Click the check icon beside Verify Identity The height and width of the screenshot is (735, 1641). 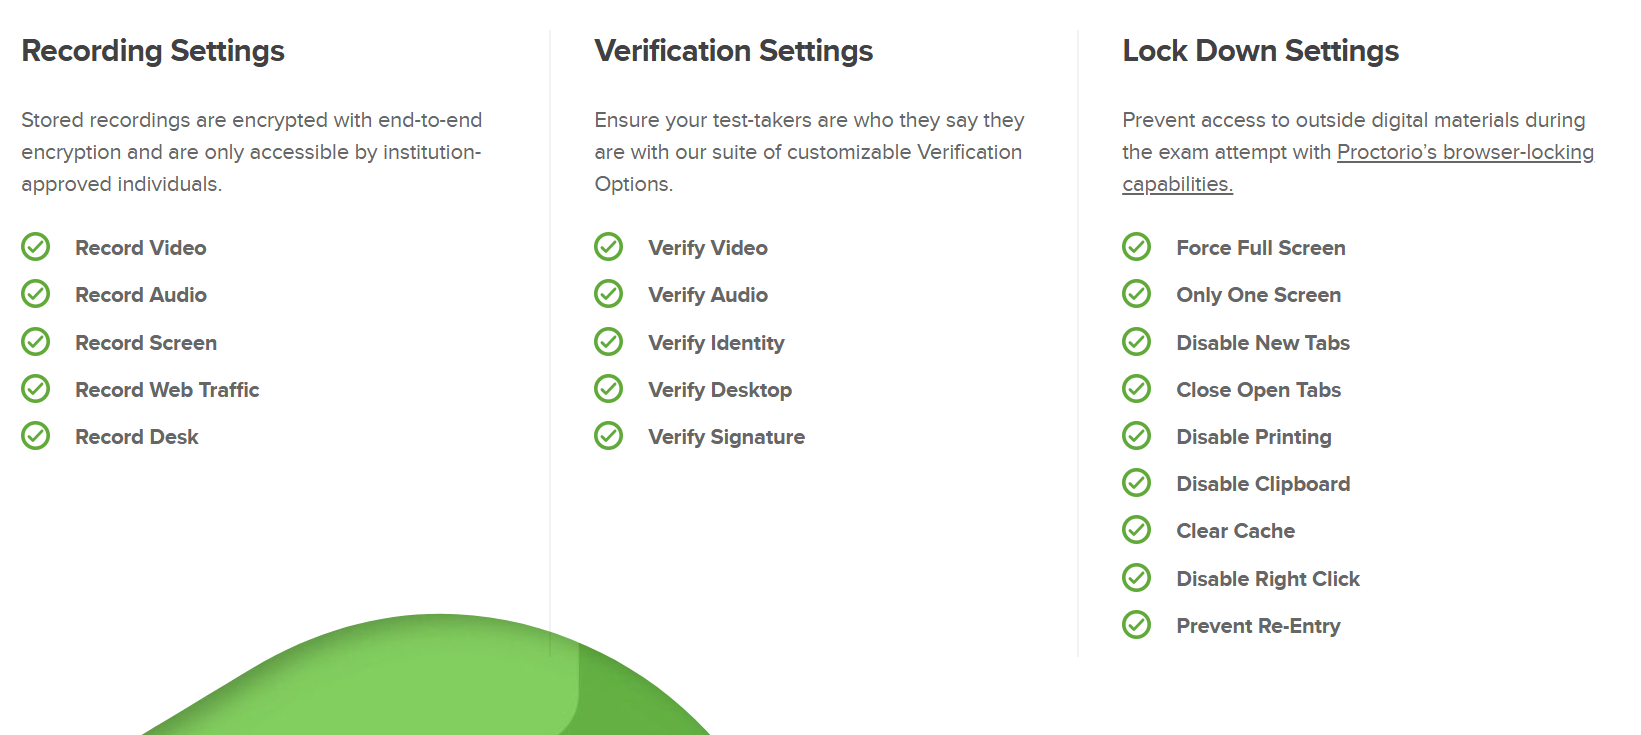(608, 342)
